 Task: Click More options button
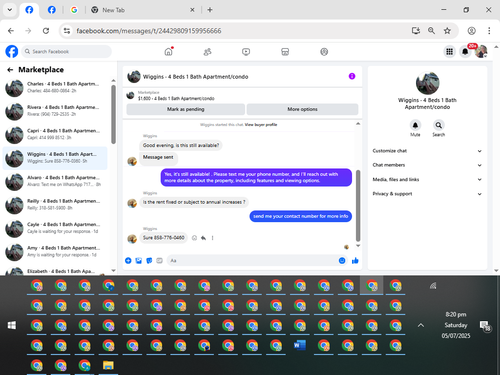click(302, 109)
